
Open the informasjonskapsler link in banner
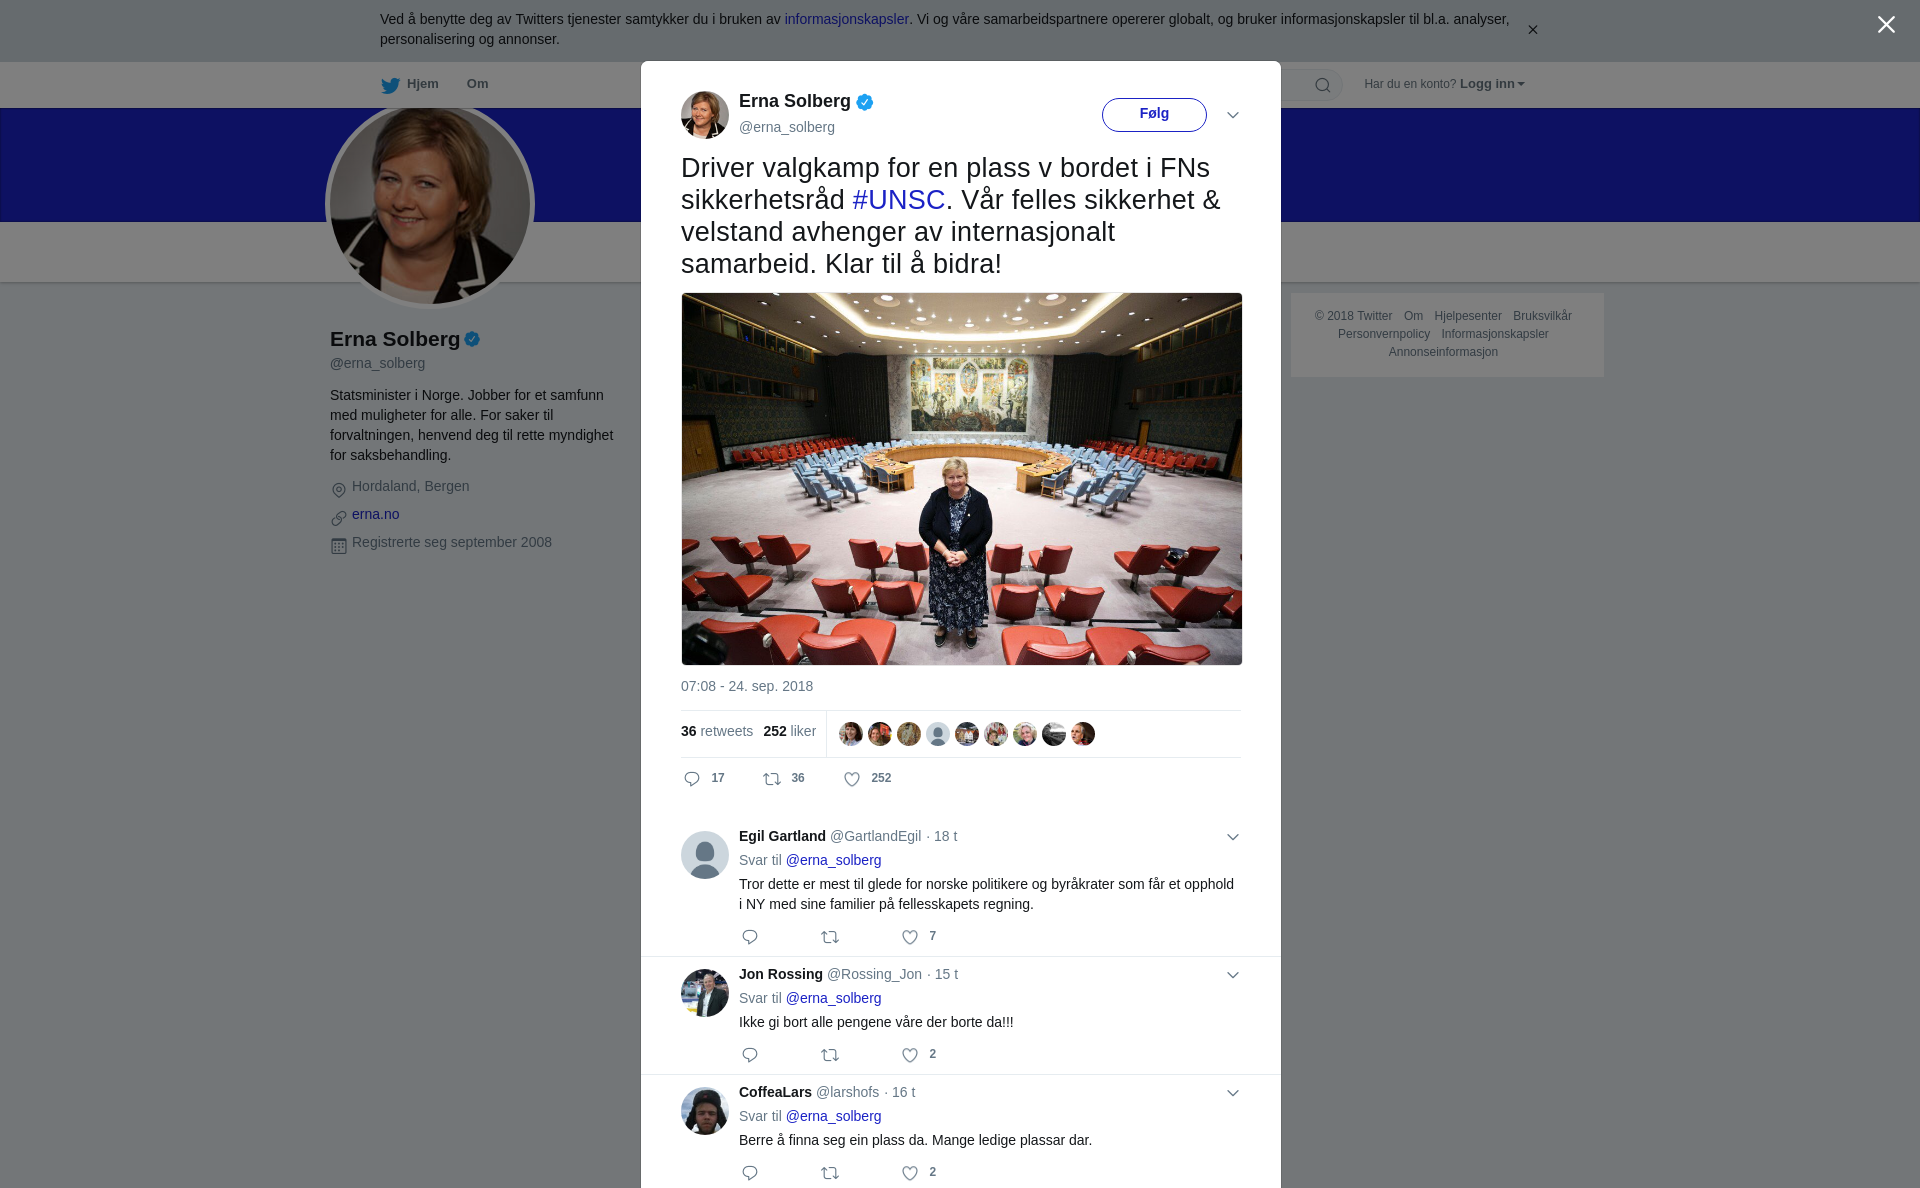(x=846, y=19)
